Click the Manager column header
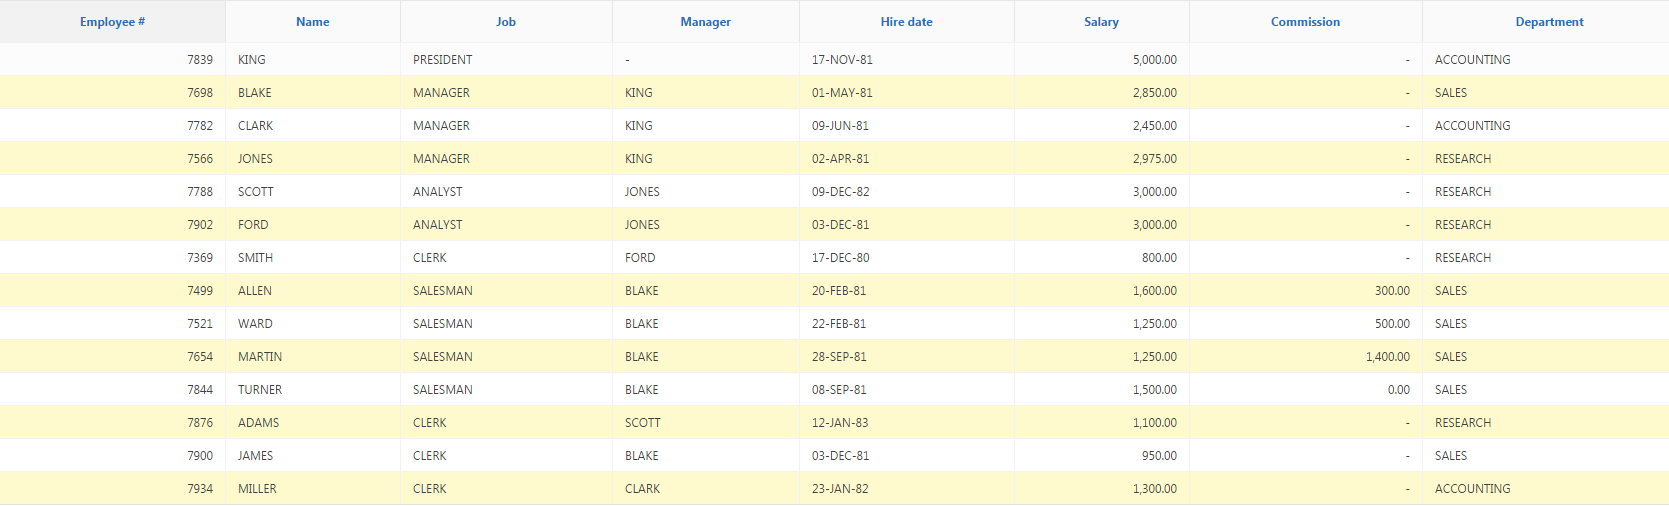 point(706,22)
